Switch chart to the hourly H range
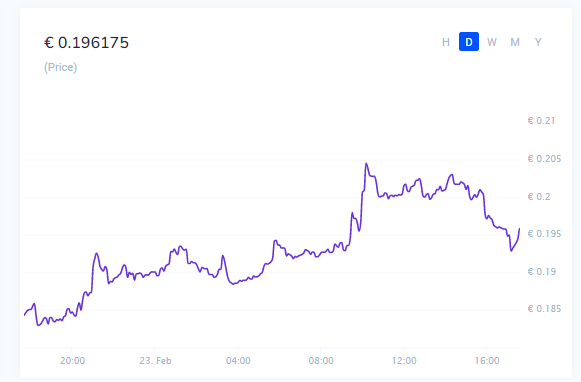This screenshot has width=581, height=382. pos(446,42)
